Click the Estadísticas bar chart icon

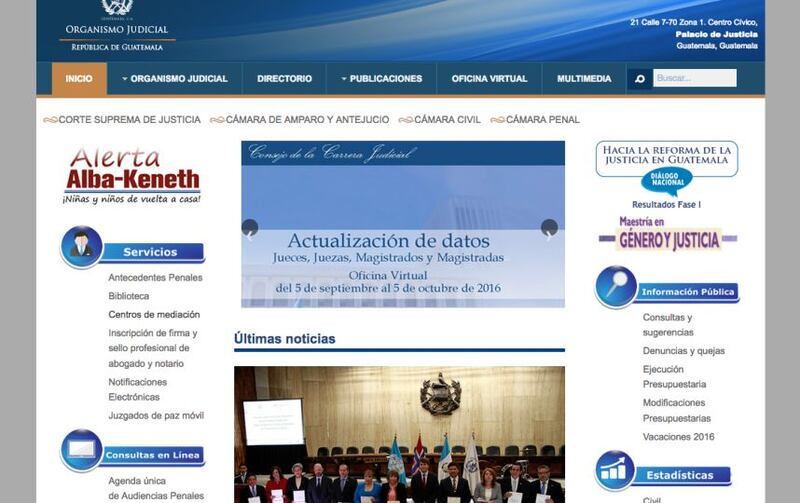(615, 470)
